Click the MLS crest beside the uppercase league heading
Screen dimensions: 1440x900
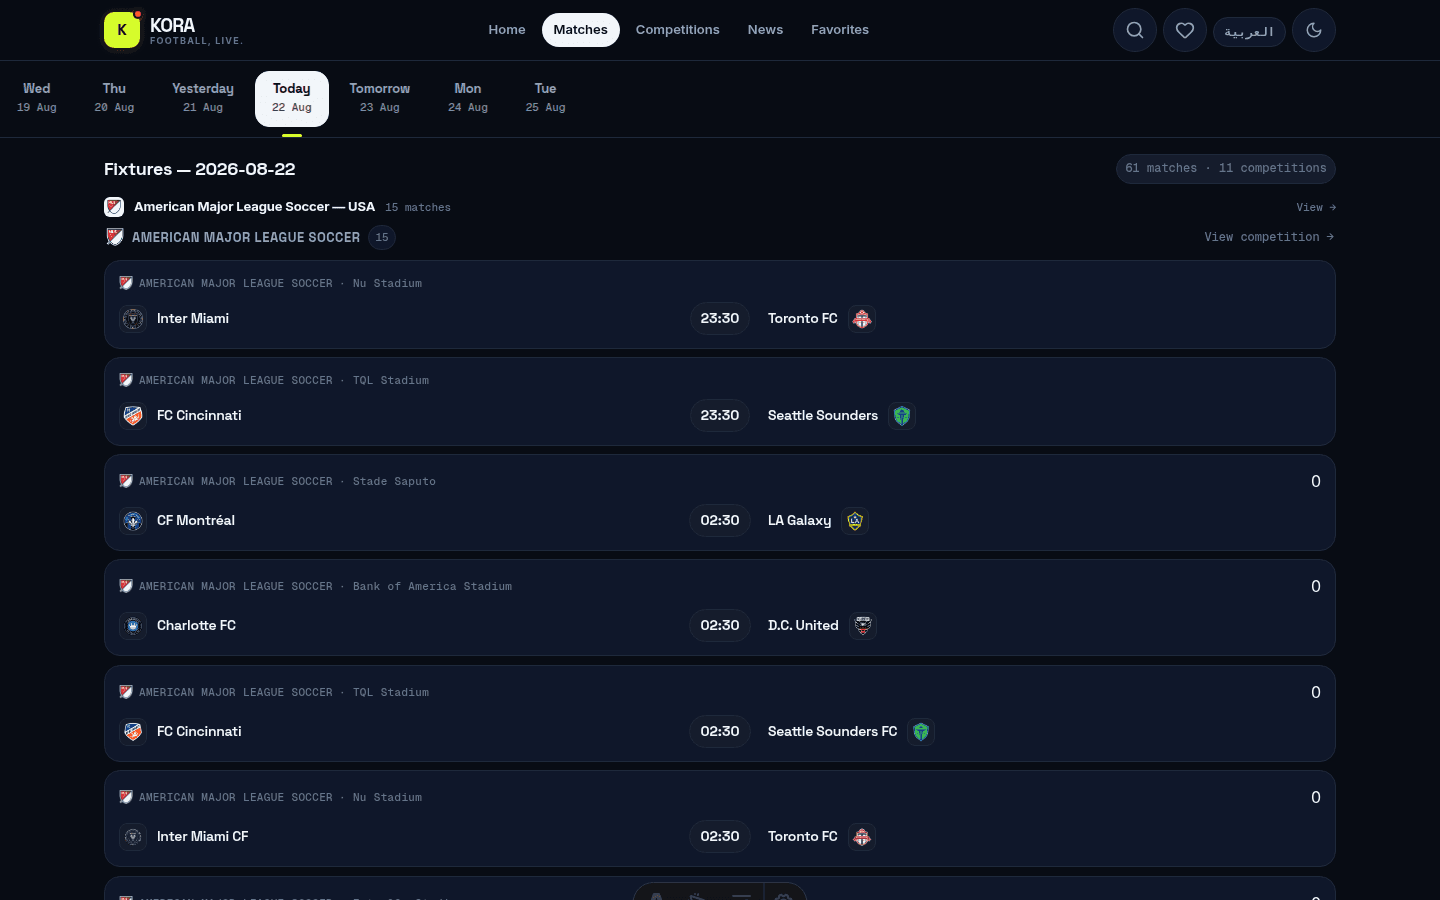click(x=115, y=237)
